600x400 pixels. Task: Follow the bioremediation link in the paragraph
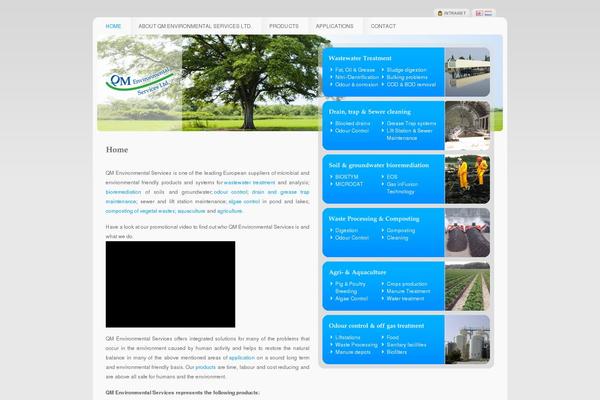coord(123,192)
